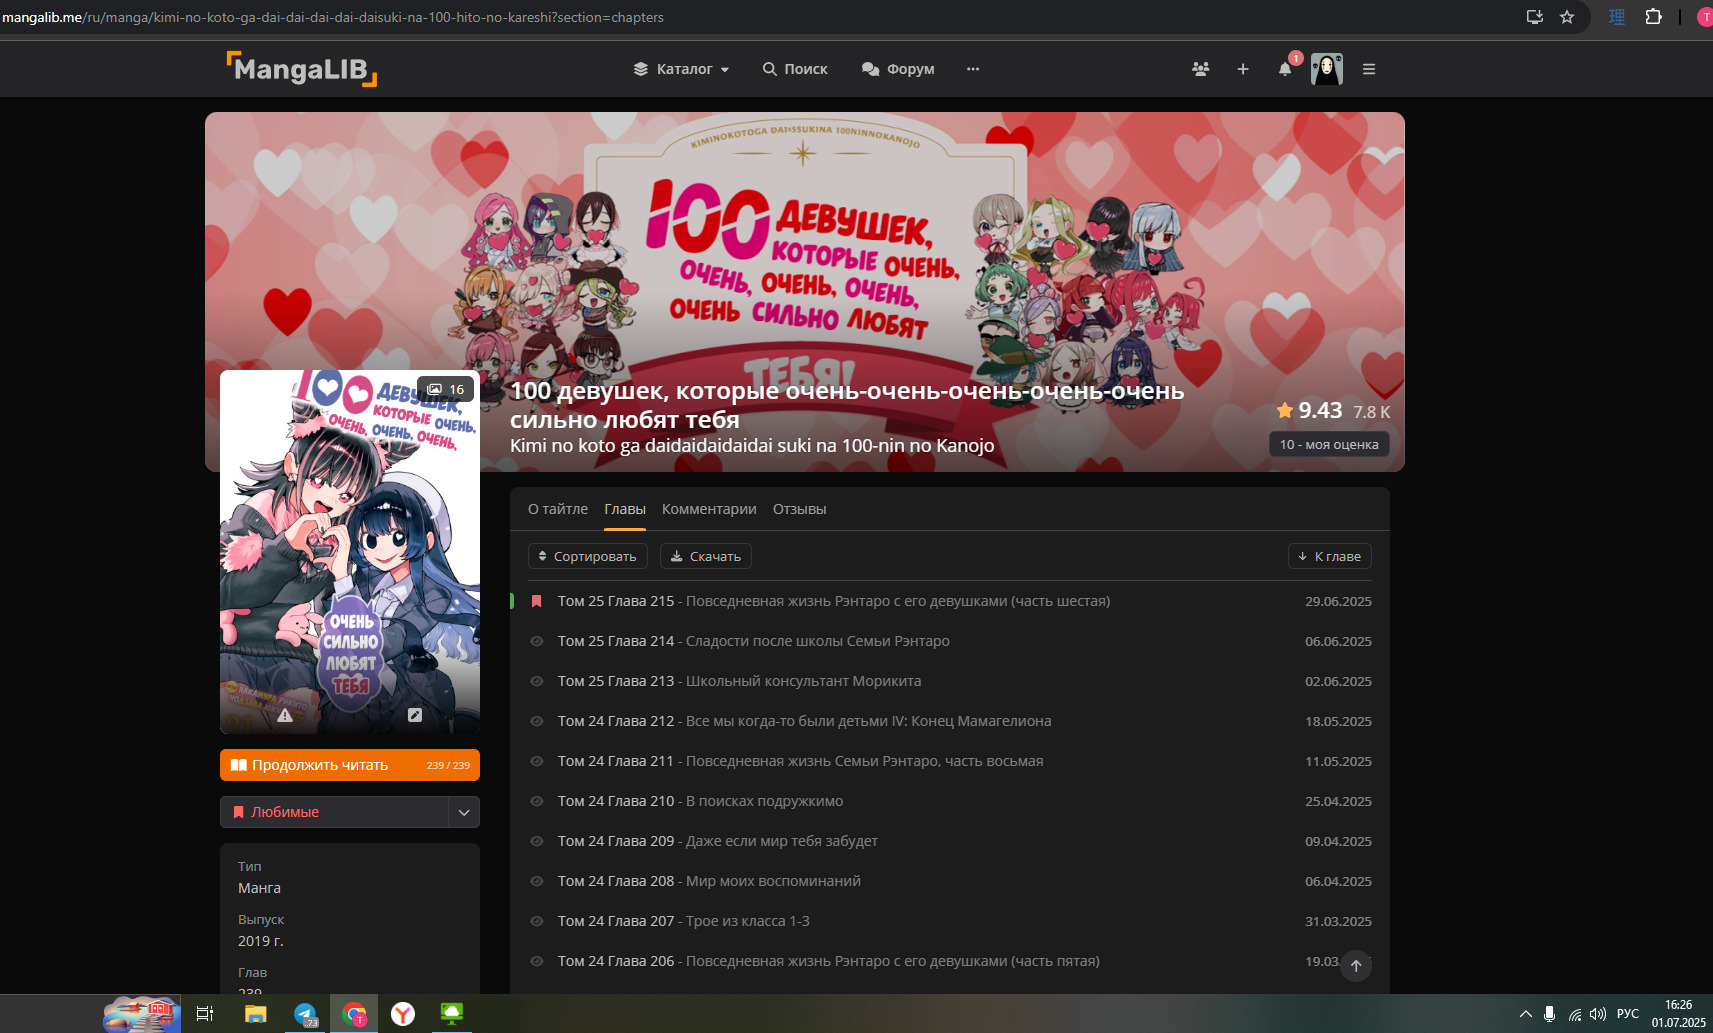Click the plus add-content icon
Viewport: 1713px width, 1033px height.
click(x=1242, y=69)
